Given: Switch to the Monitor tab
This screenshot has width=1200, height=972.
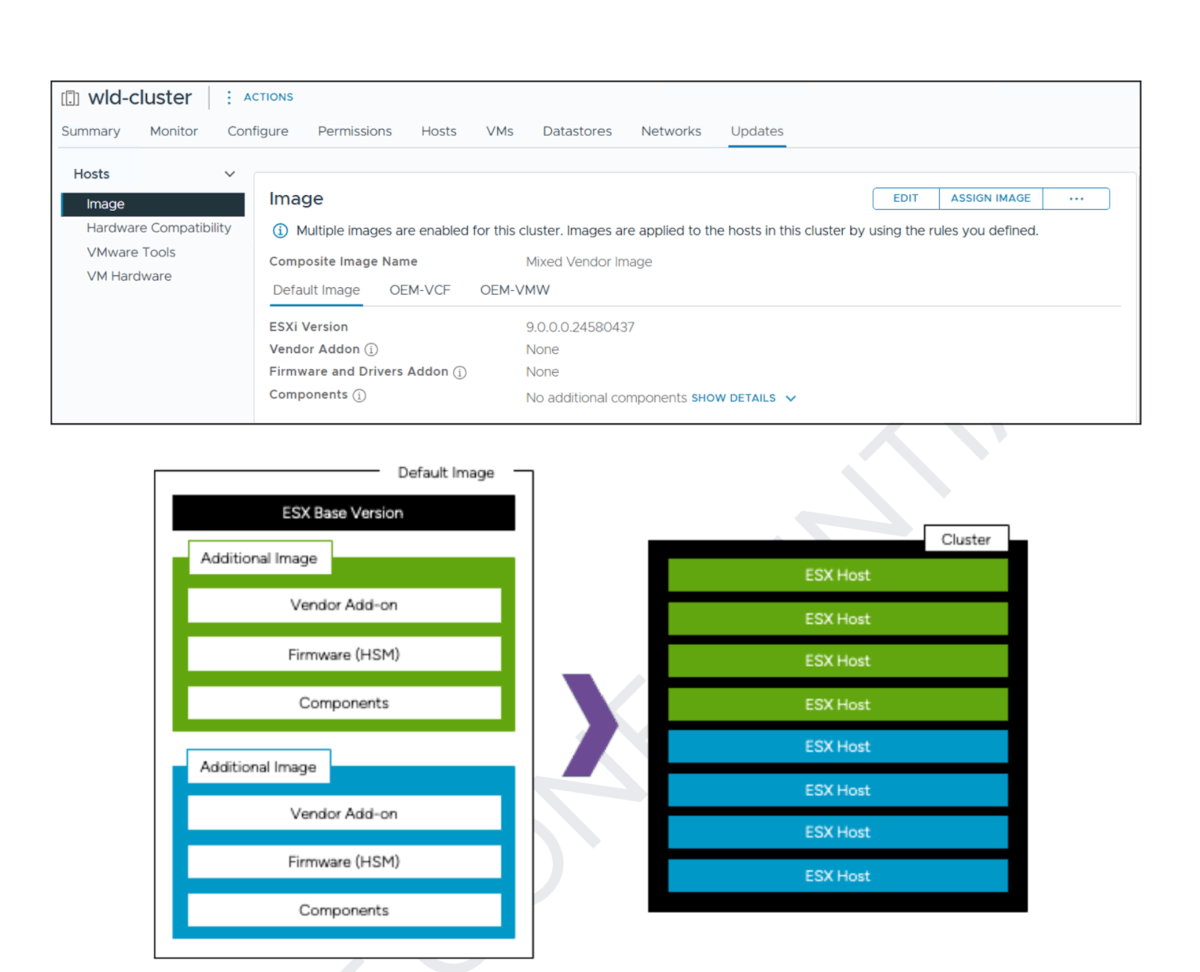Looking at the screenshot, I should [174, 131].
